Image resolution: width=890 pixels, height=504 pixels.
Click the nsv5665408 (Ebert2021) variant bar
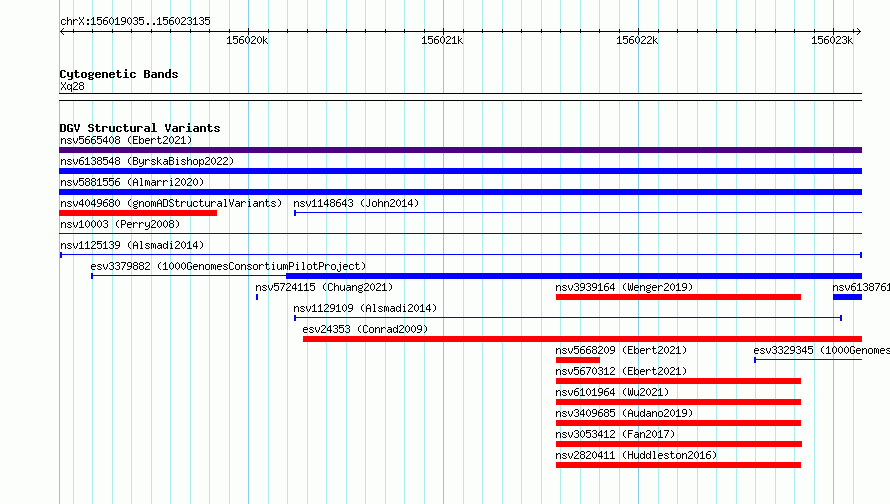[x=460, y=150]
